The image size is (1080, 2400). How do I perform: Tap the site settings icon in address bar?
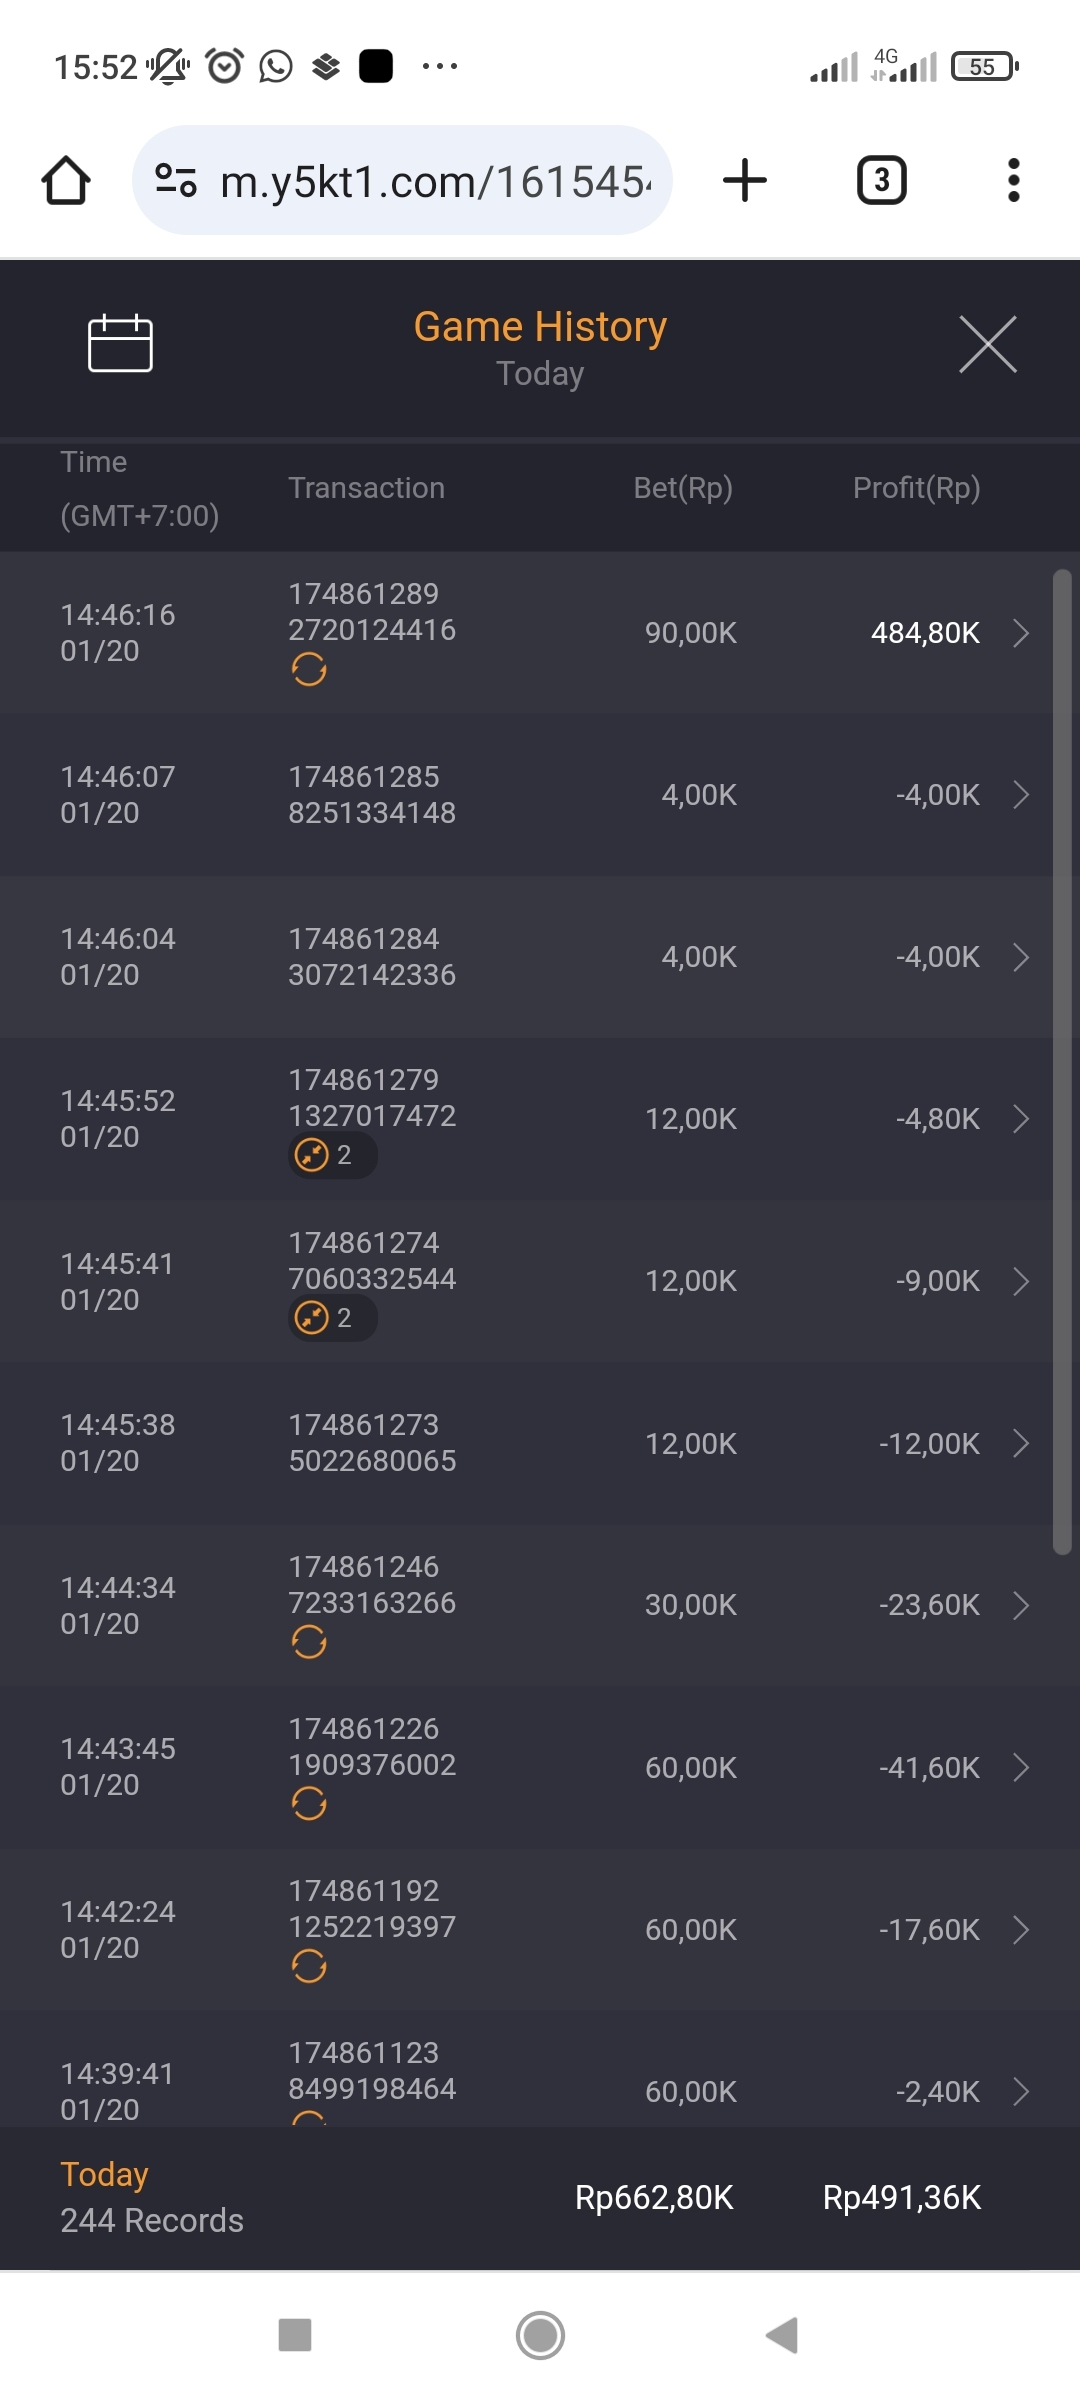point(176,181)
